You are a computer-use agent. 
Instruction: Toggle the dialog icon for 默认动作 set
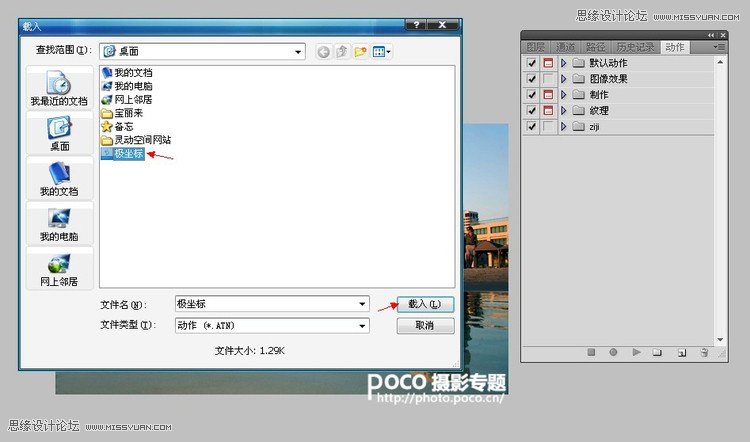point(548,63)
